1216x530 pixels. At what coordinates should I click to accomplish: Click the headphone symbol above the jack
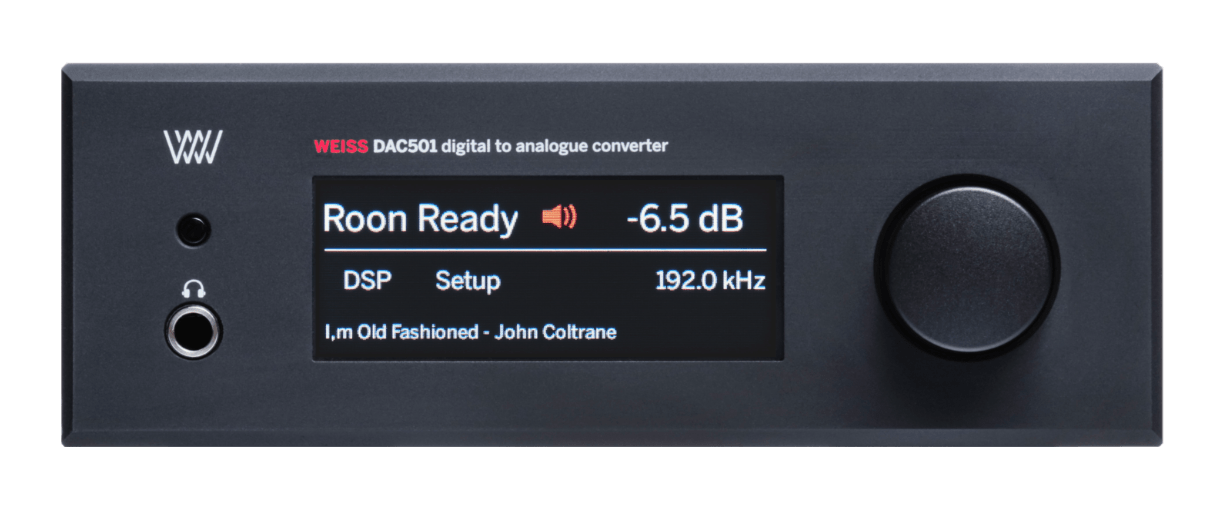(194, 290)
